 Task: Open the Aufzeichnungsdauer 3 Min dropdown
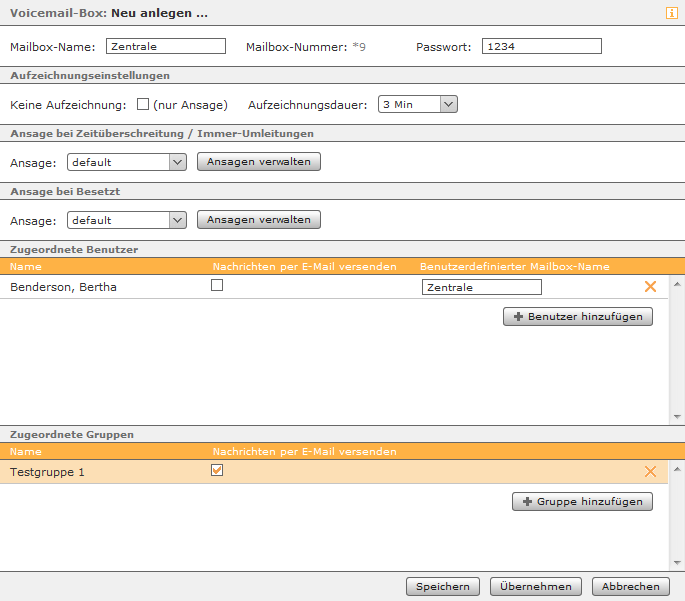(x=418, y=104)
